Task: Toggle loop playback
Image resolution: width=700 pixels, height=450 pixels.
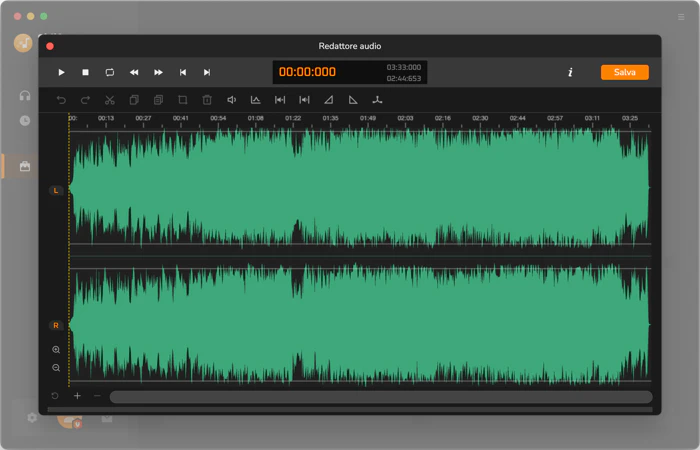Action: click(109, 72)
